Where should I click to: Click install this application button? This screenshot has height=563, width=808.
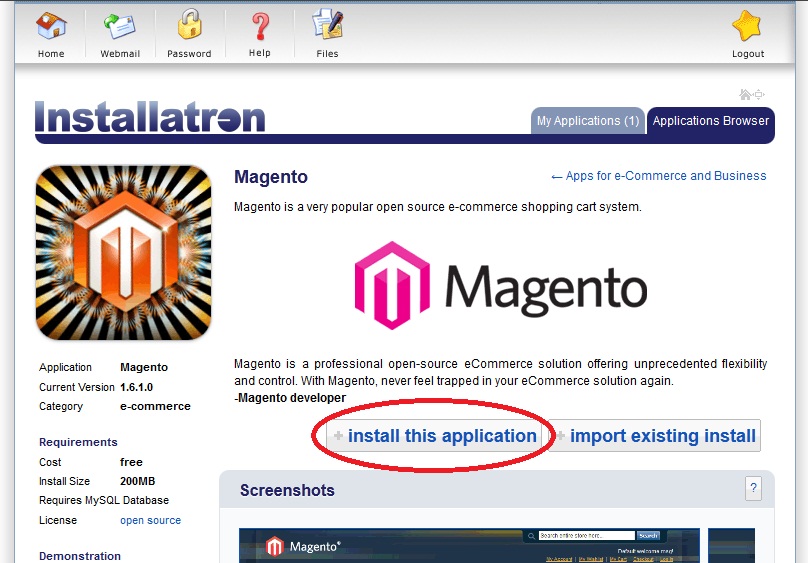coord(434,436)
